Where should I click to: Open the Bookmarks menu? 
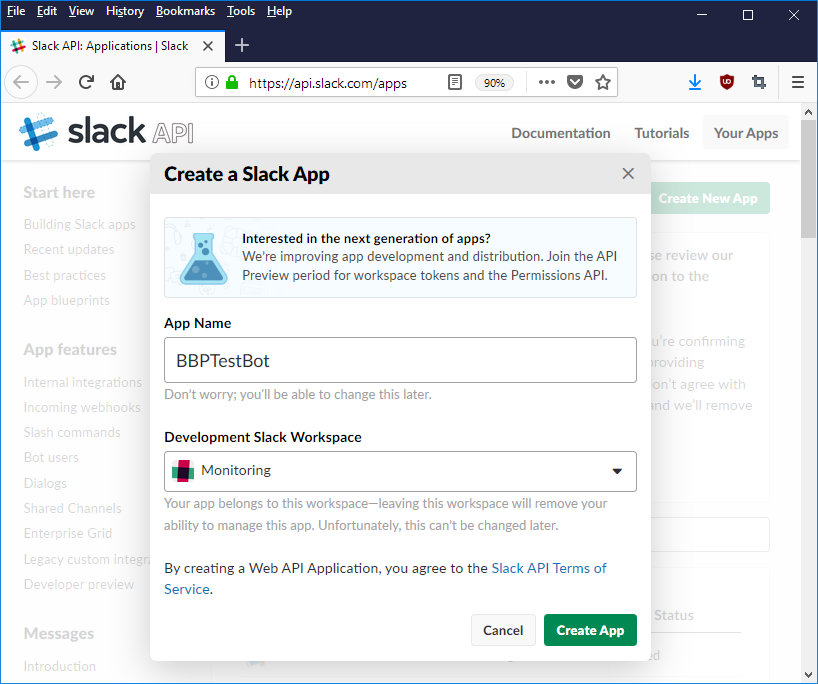185,11
